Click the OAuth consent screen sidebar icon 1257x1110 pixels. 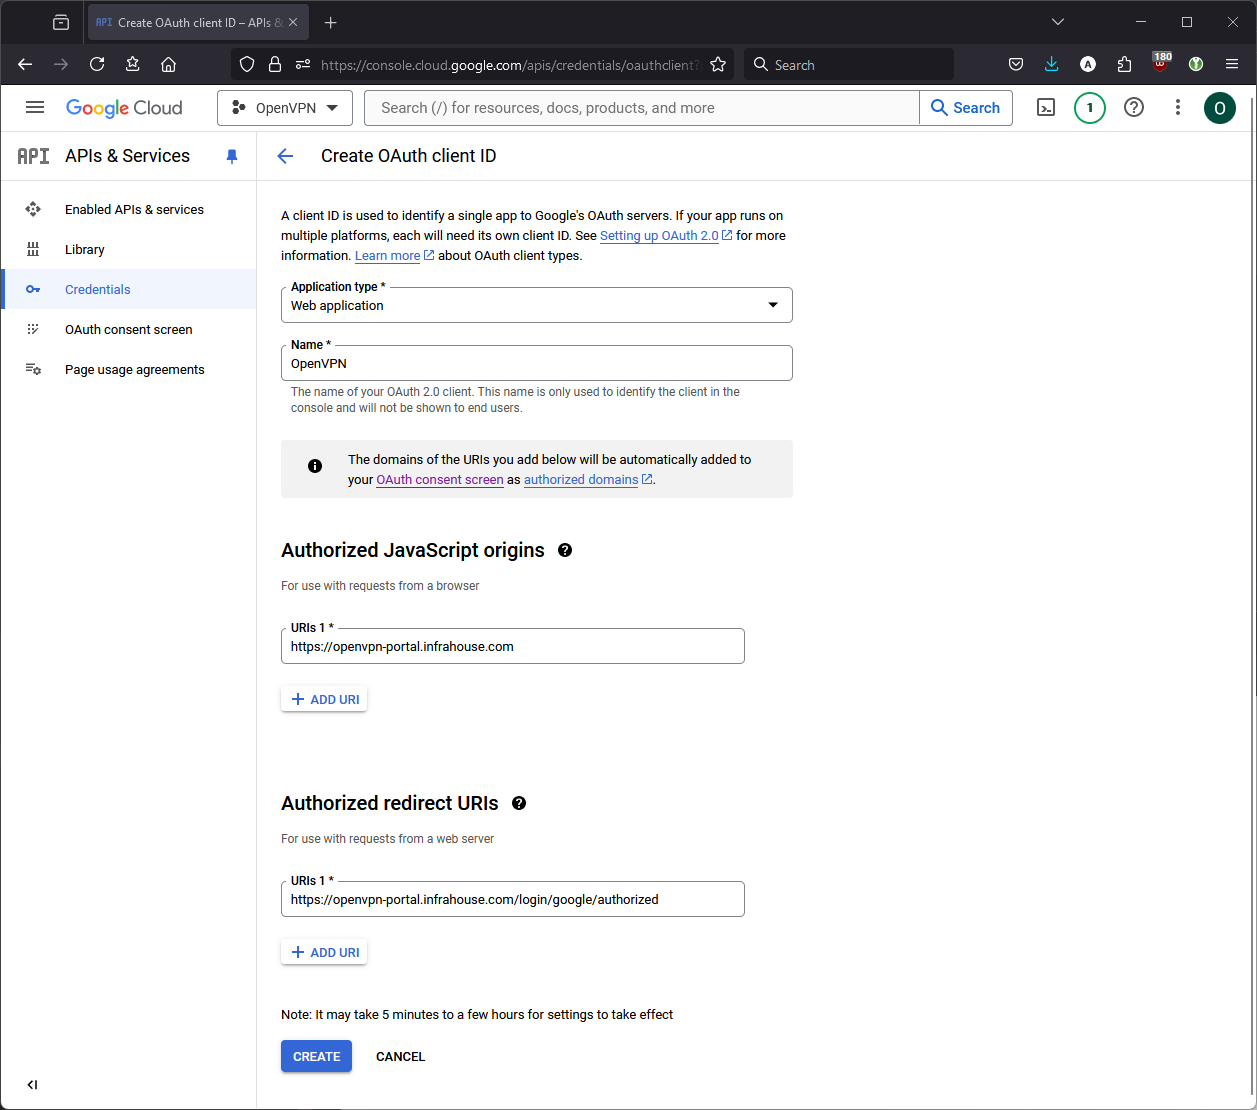click(33, 329)
